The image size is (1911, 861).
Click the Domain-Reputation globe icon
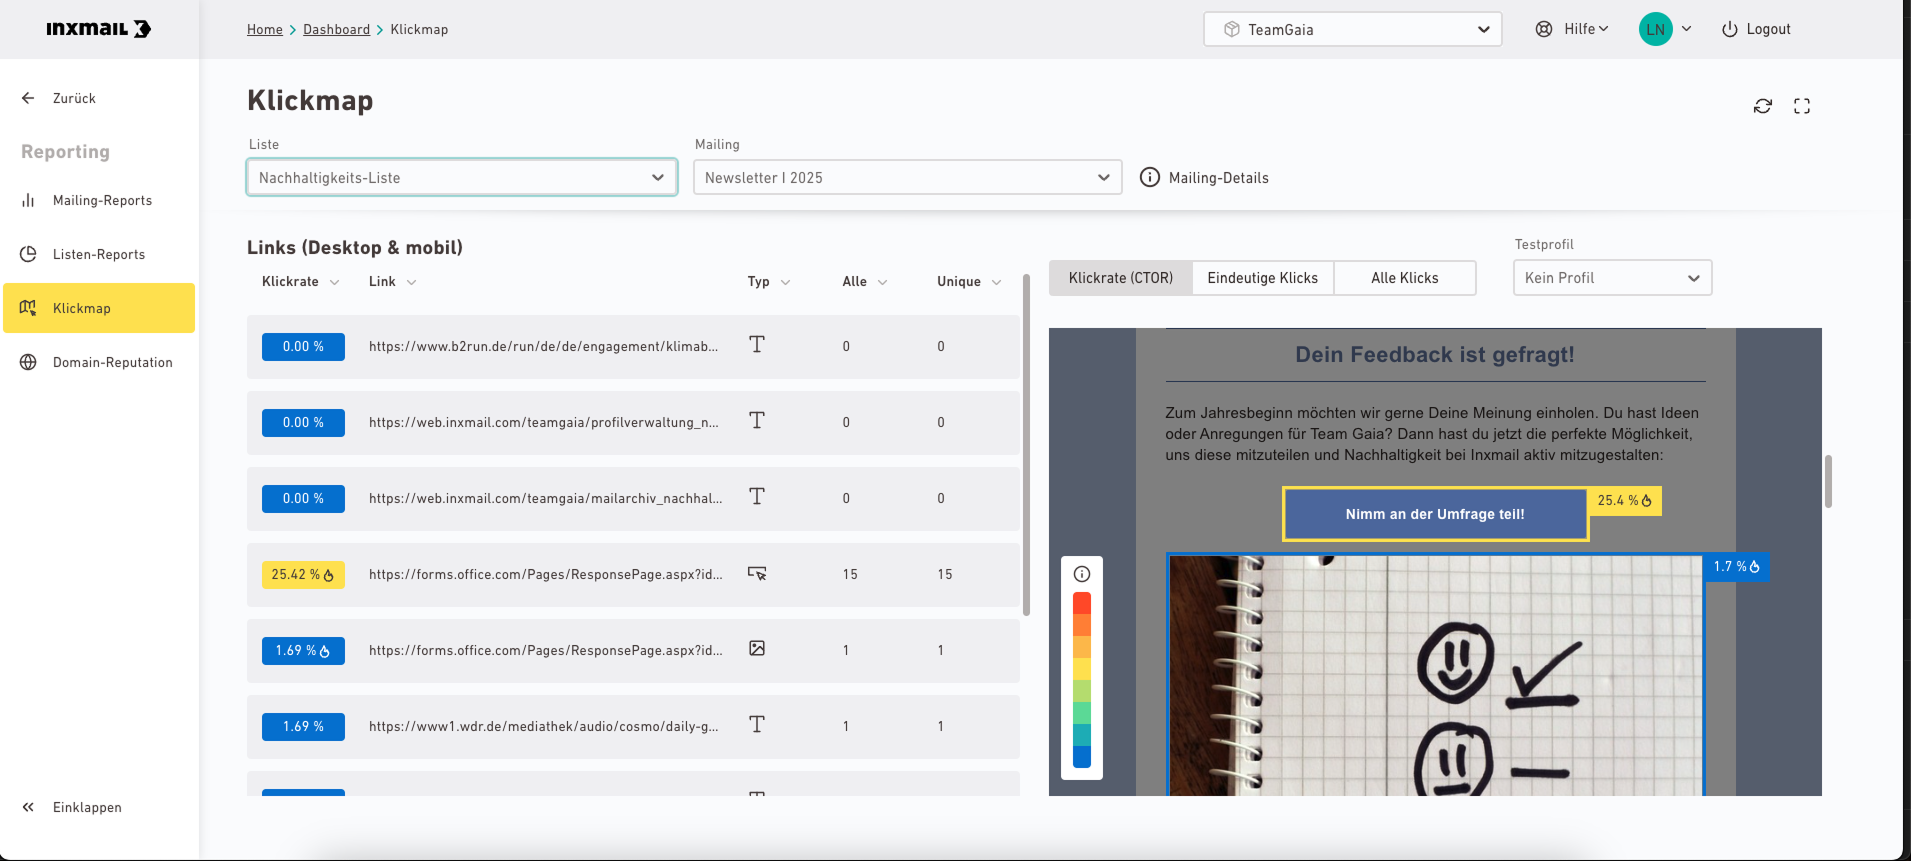tap(28, 362)
